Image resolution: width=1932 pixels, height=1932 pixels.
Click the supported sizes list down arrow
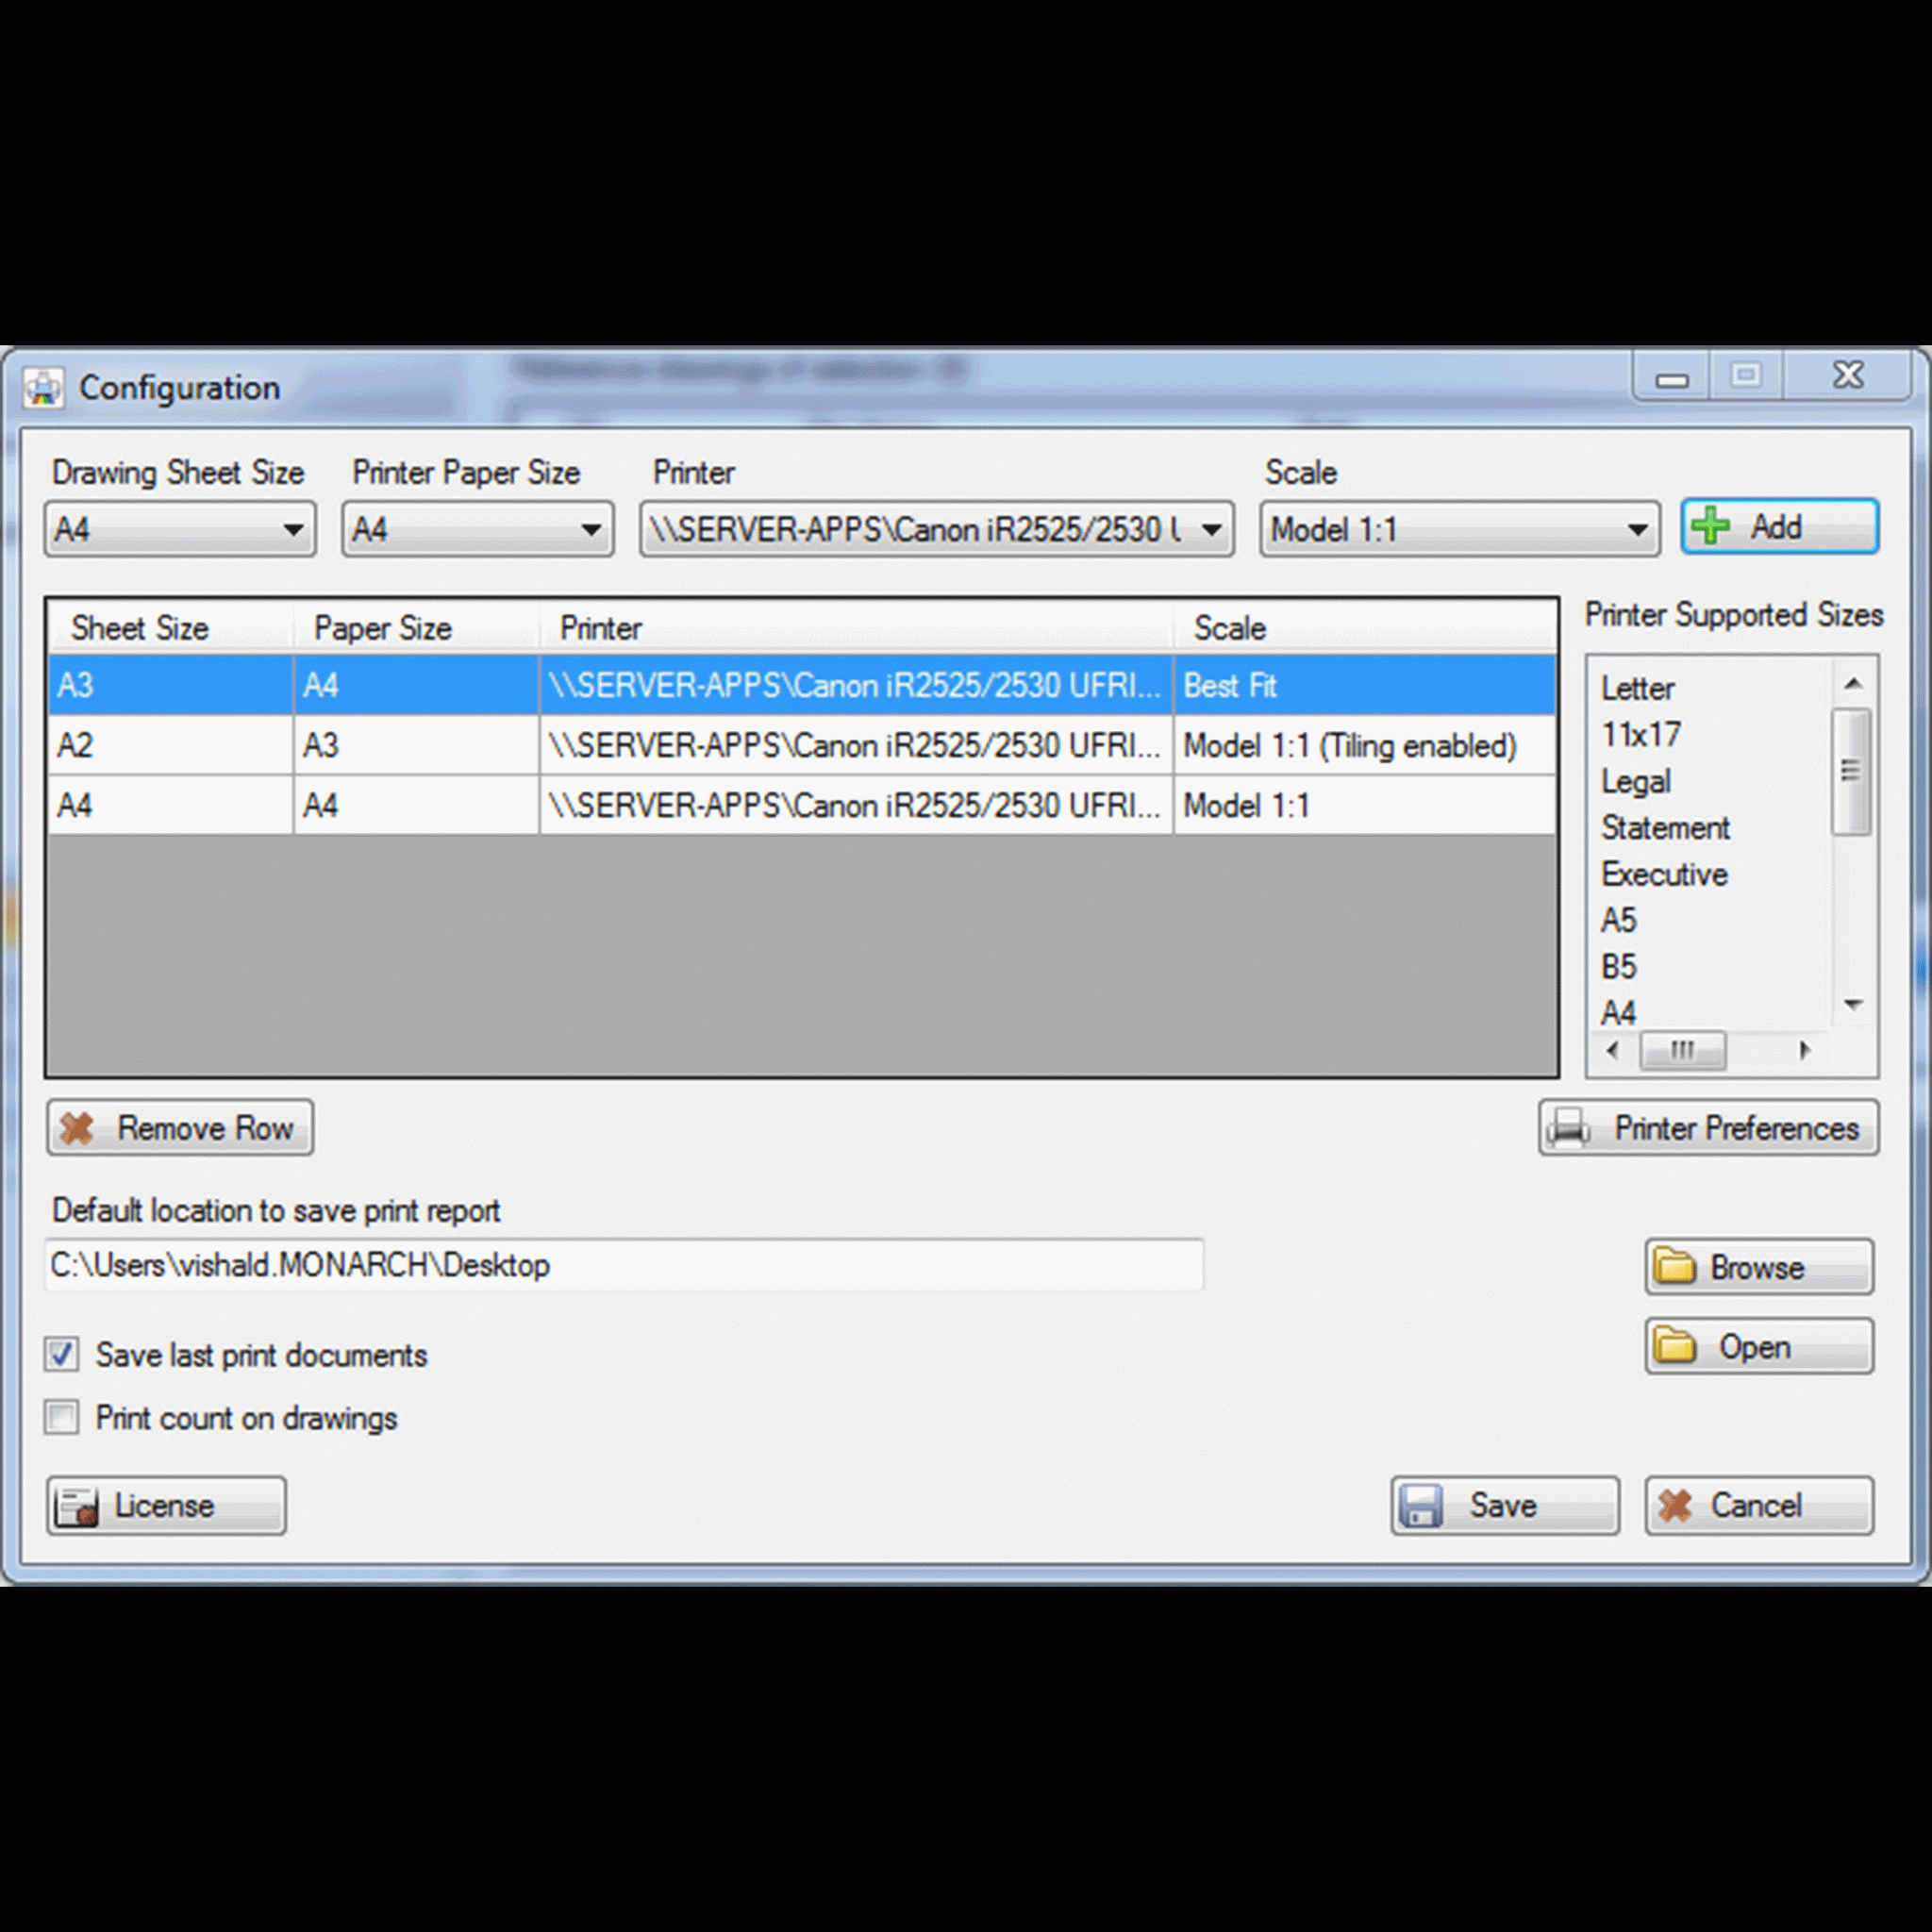coord(1853,1004)
